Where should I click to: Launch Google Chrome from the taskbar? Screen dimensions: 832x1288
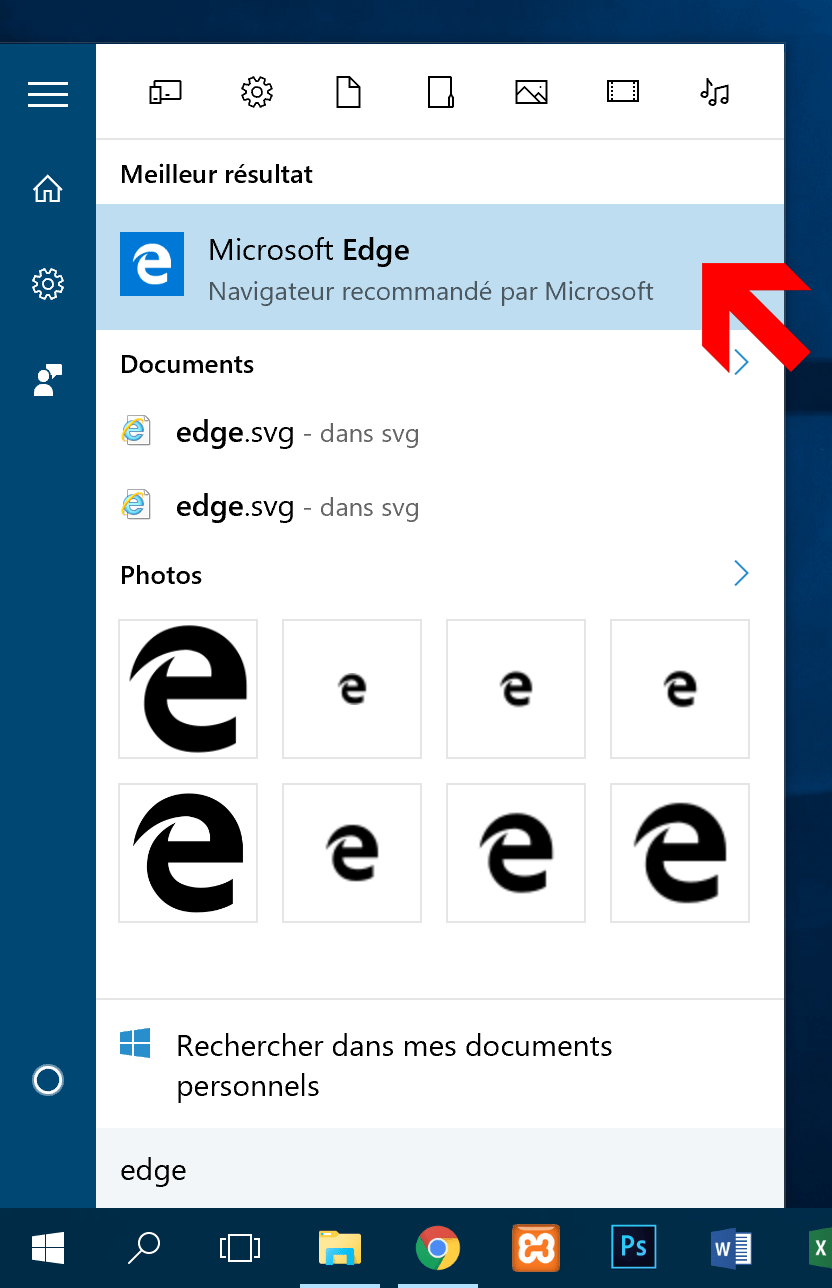(437, 1248)
